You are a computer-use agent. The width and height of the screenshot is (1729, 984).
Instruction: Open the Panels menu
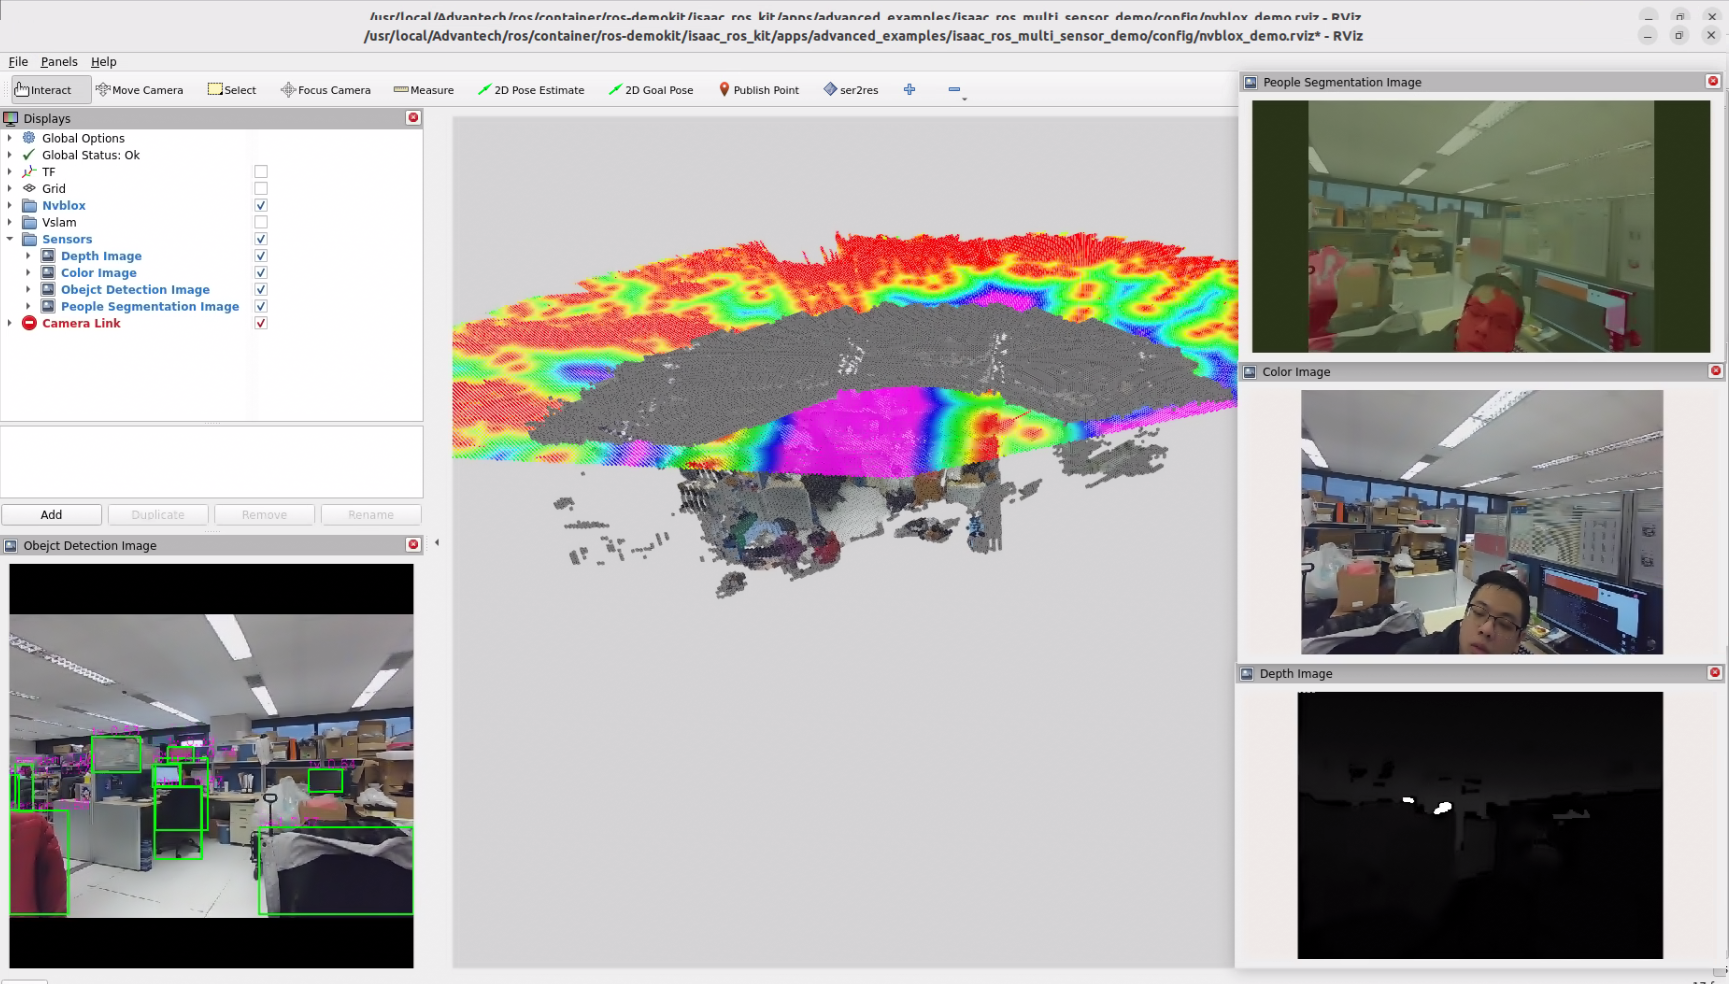click(59, 62)
